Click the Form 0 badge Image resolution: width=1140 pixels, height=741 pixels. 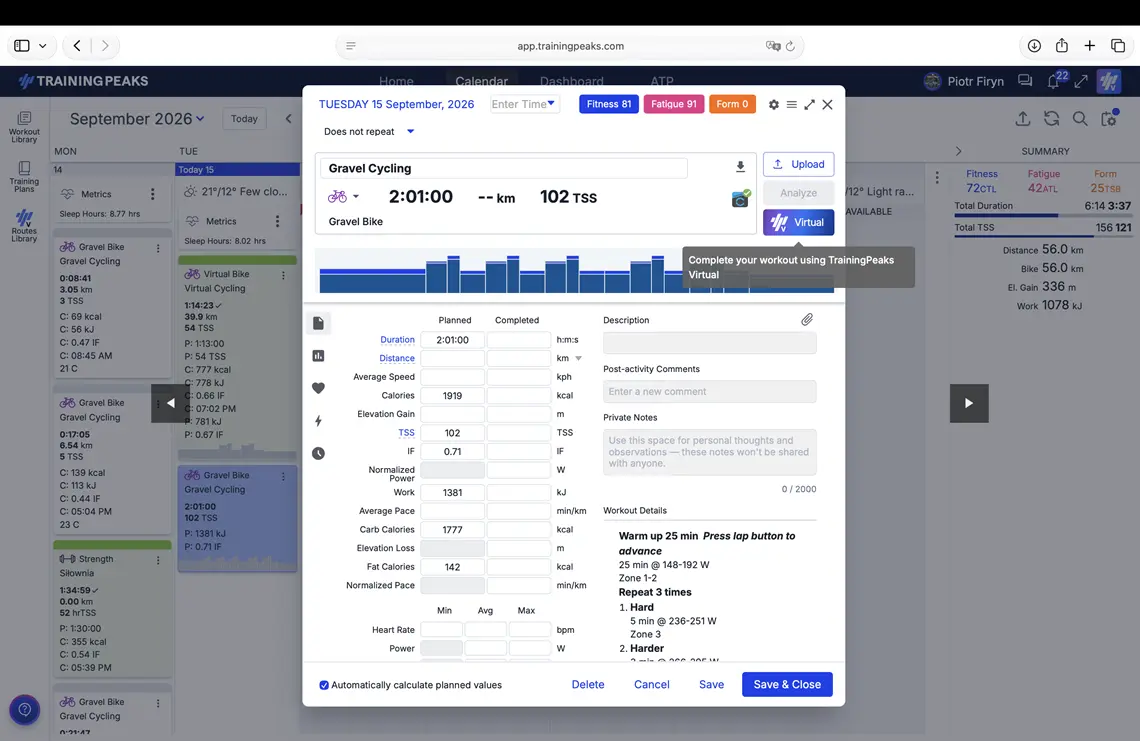(x=731, y=104)
